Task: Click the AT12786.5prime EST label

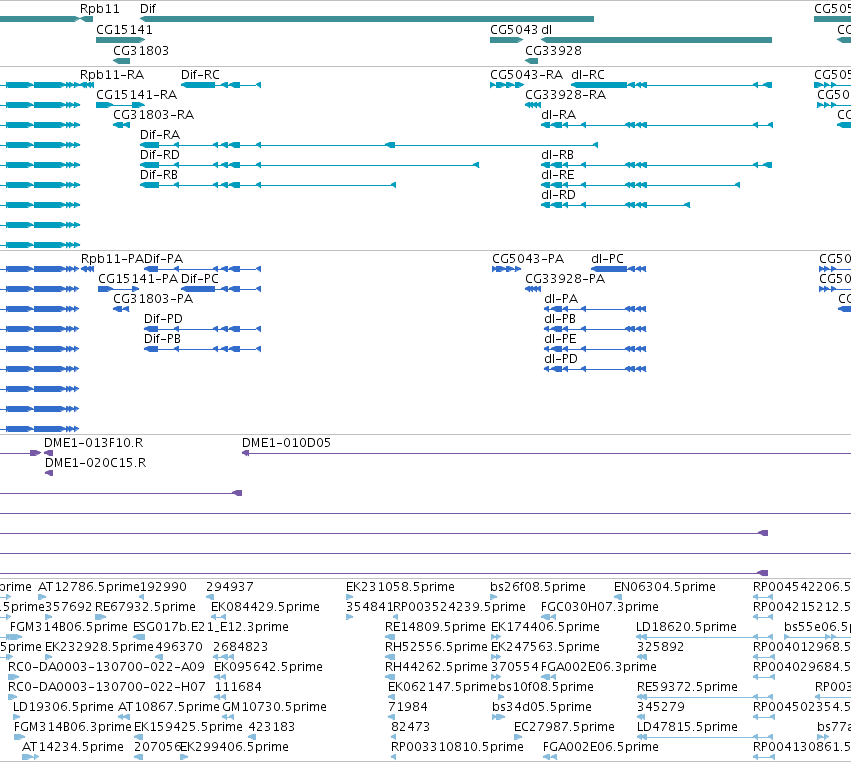Action: click(x=89, y=587)
